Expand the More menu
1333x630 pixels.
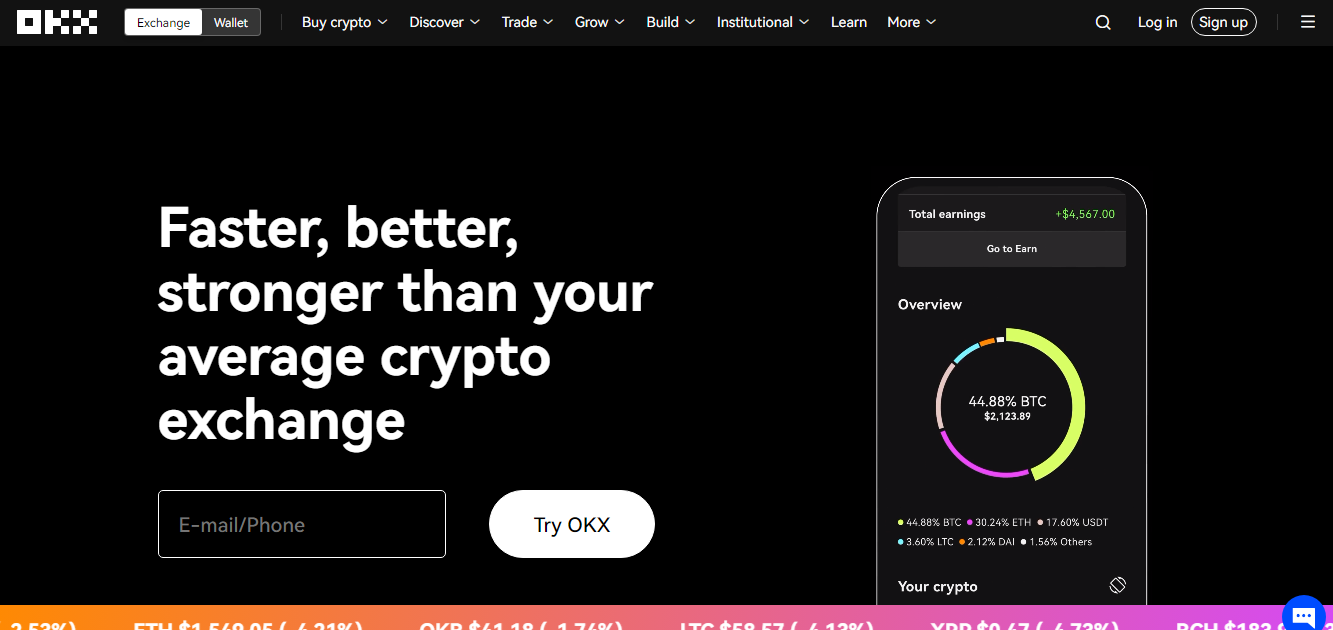click(x=912, y=22)
